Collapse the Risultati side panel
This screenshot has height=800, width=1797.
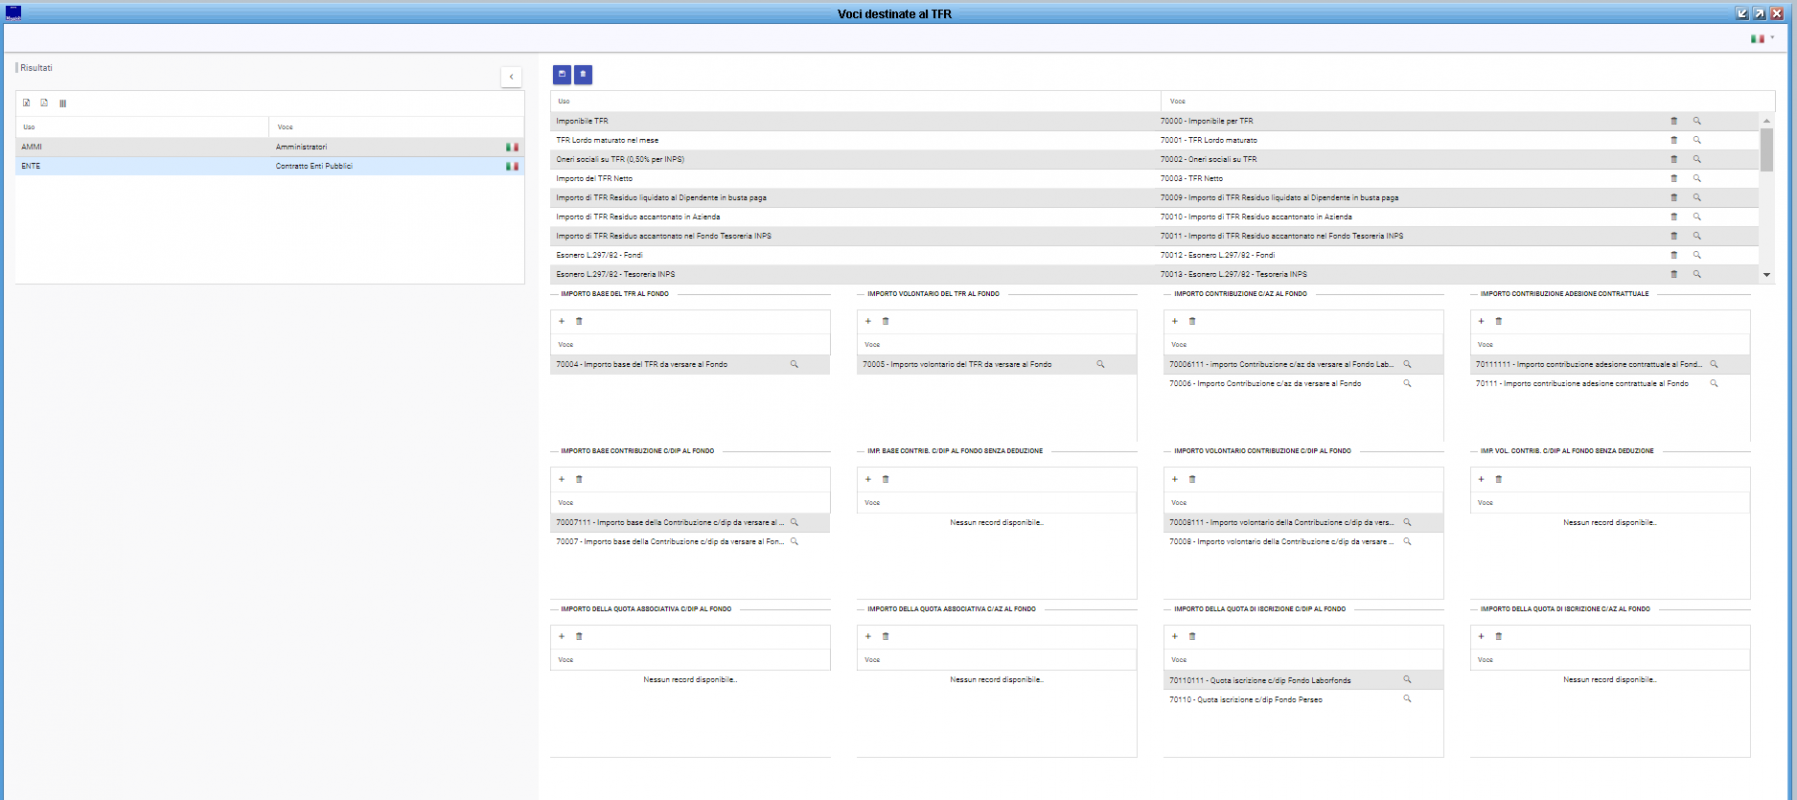[x=511, y=77]
